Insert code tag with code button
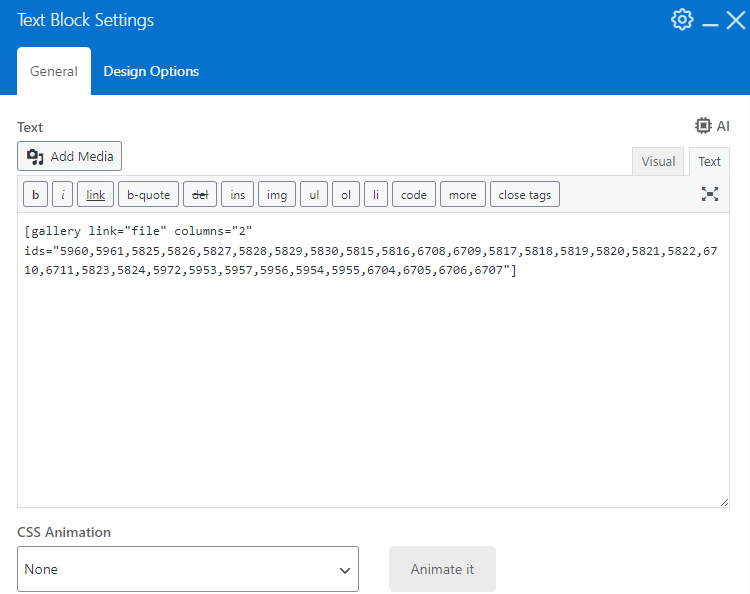Screen dimensions: 750x594 414,195
